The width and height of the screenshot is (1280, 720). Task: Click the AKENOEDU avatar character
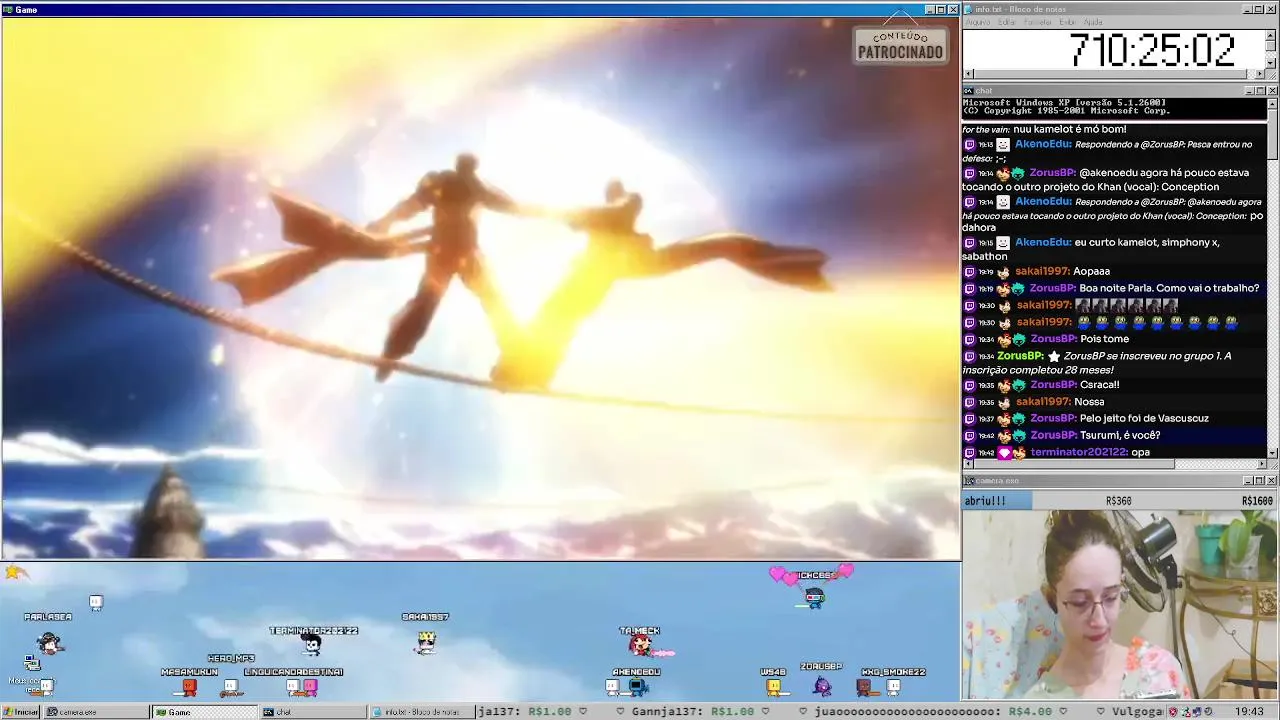point(637,686)
